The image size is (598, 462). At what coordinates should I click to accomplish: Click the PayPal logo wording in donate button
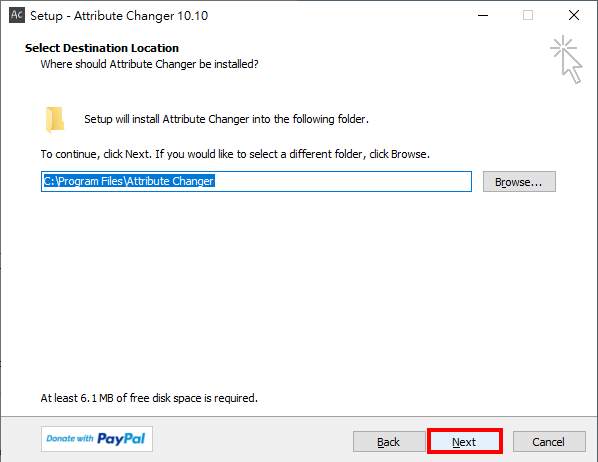pos(121,439)
